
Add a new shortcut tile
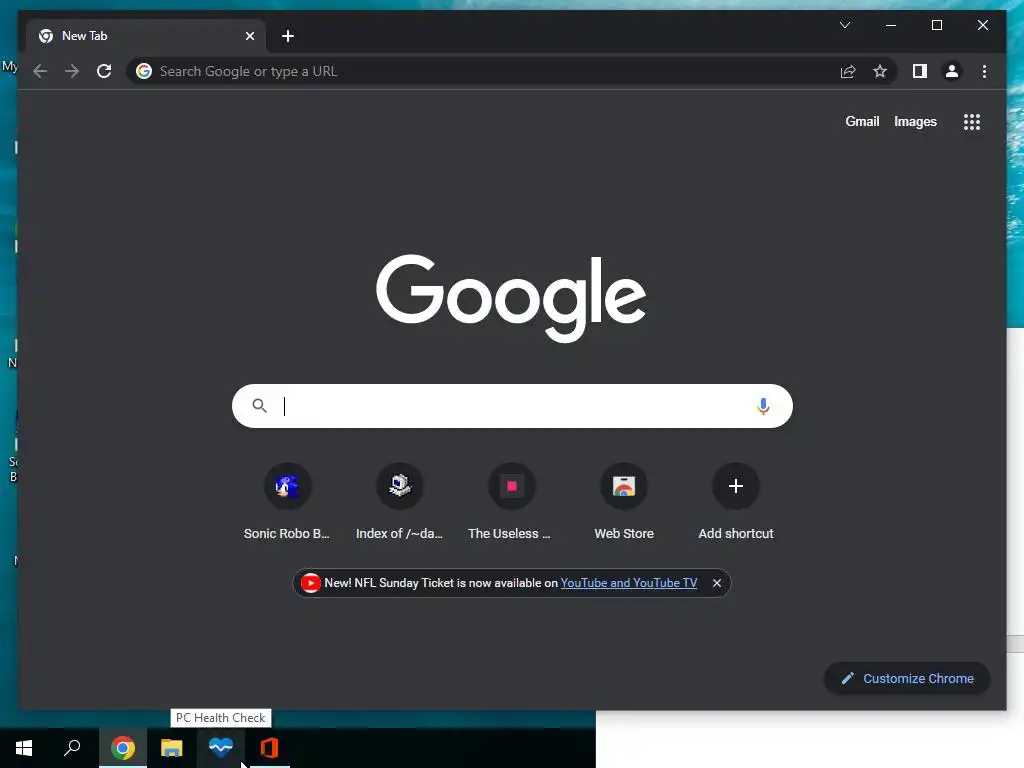click(736, 502)
